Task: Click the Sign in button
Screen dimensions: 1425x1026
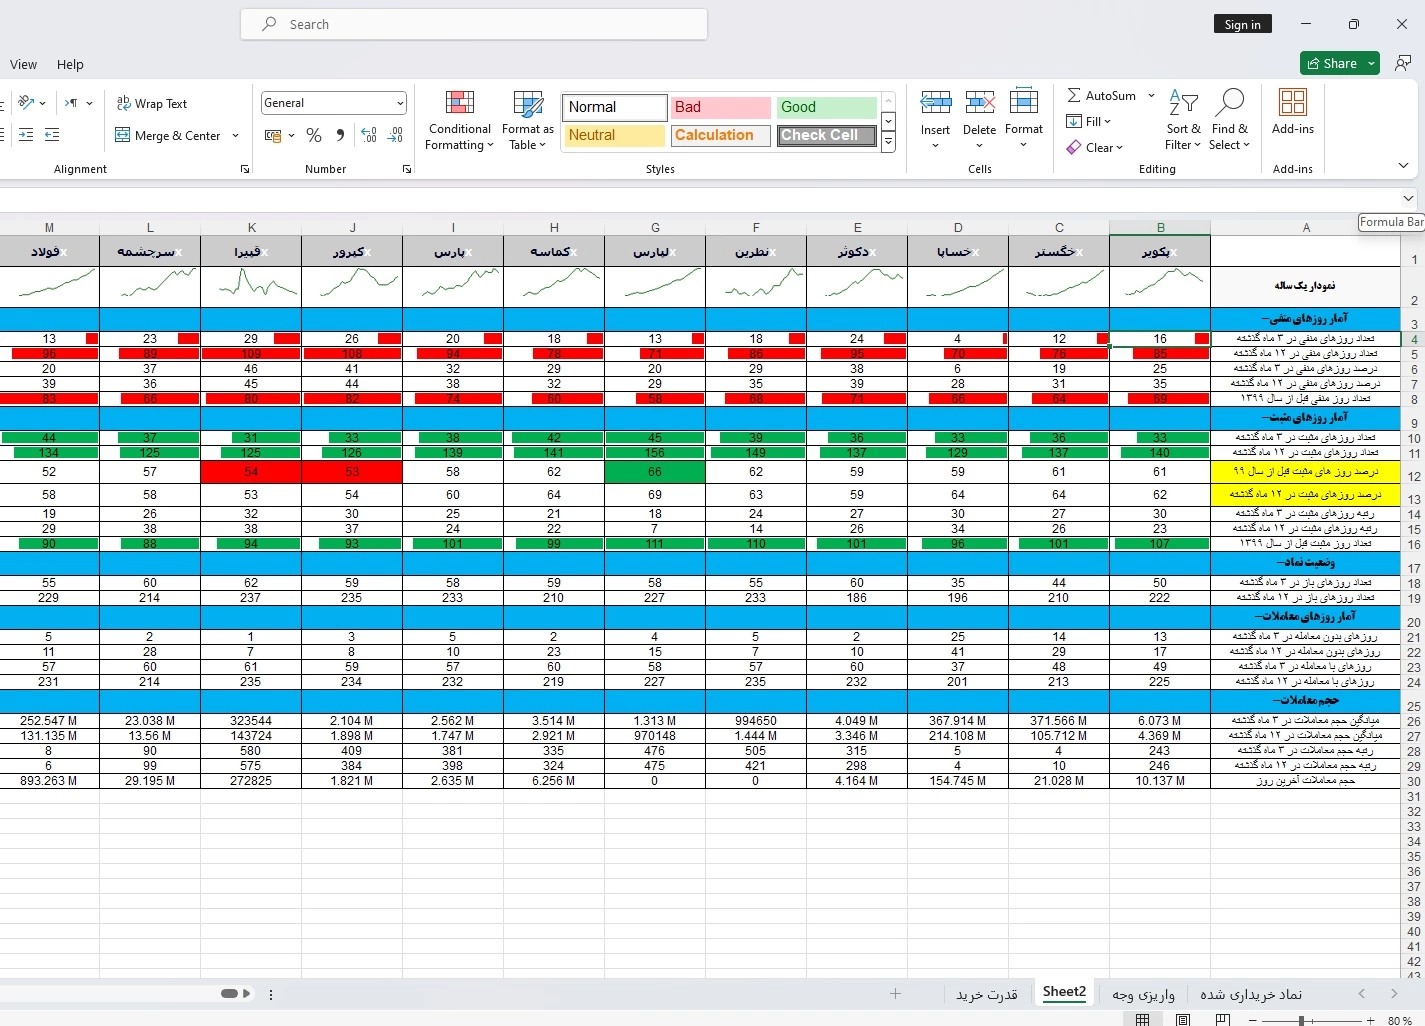Action: (1242, 24)
